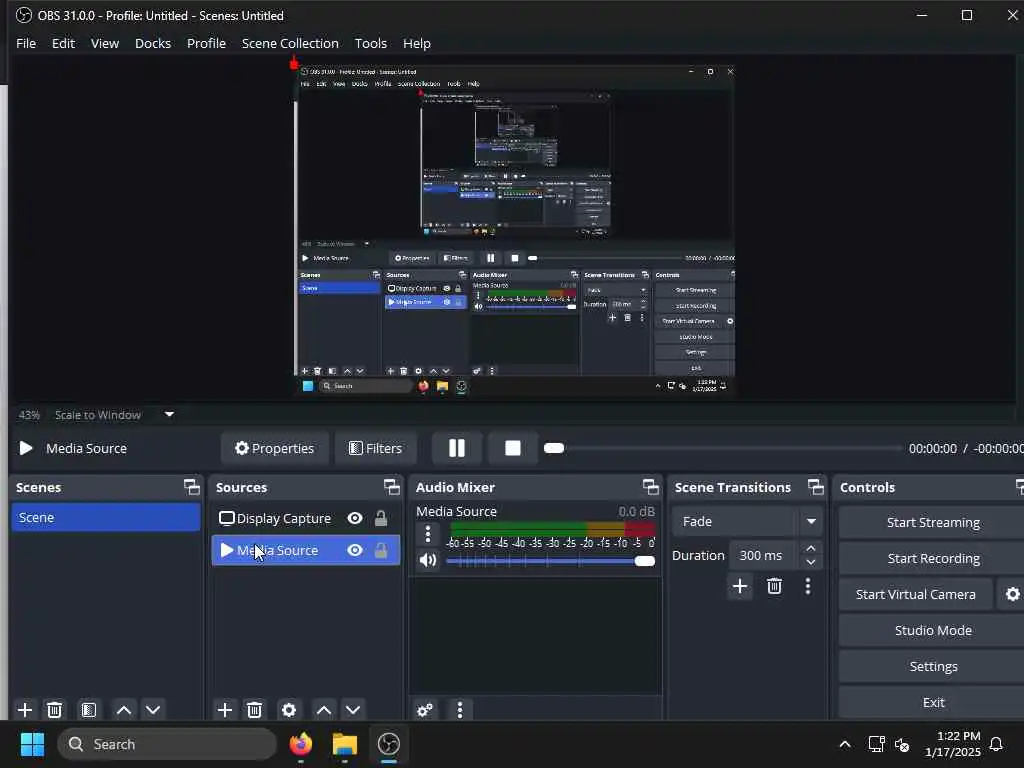Decrease transition duration with down stepper
The image size is (1024, 768).
[811, 562]
